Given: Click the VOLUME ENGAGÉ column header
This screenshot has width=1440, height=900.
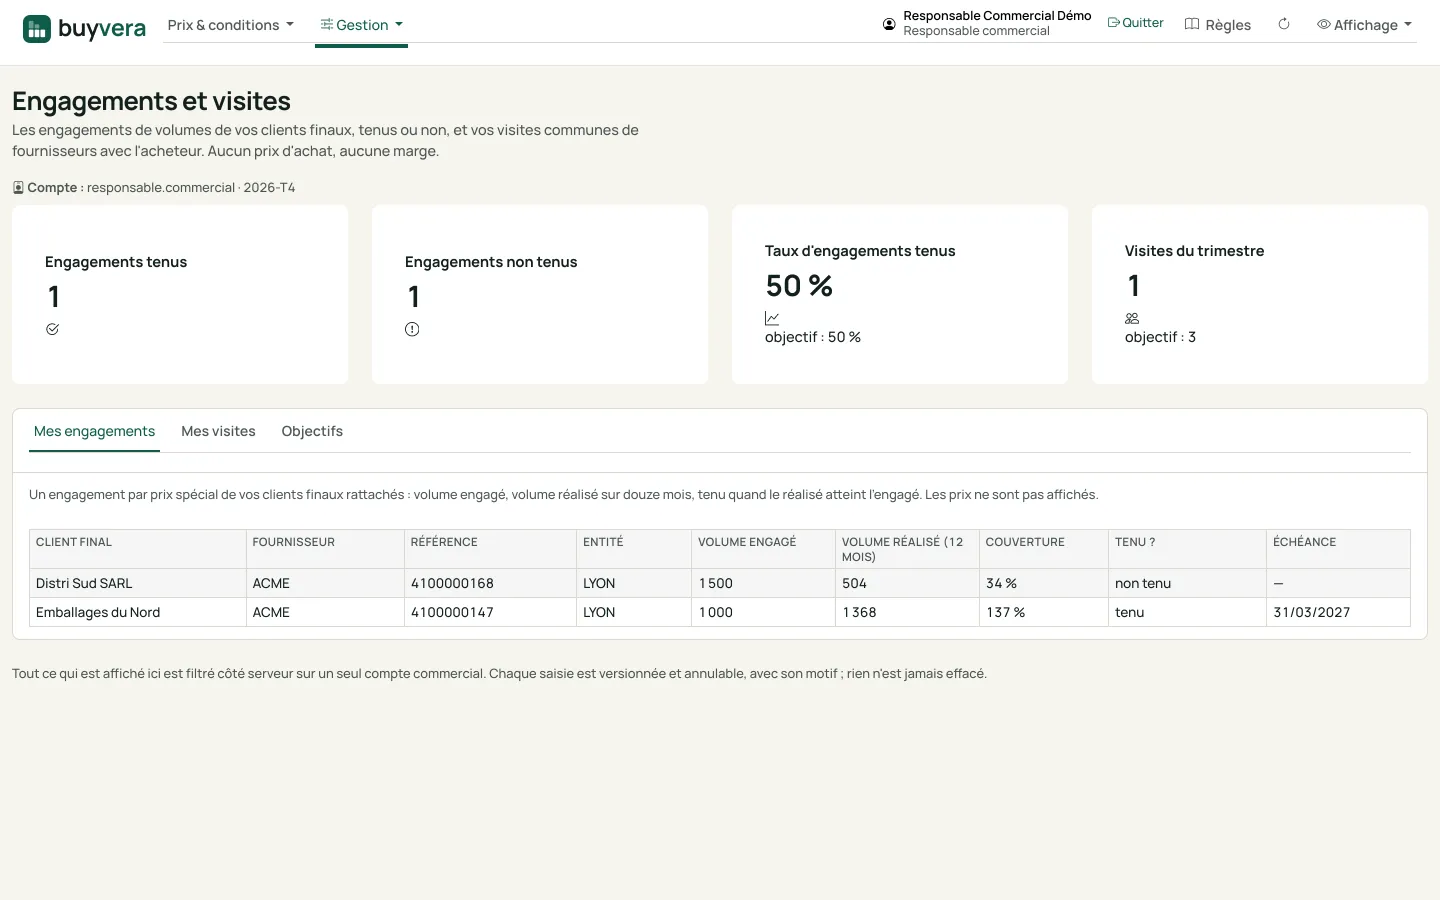Looking at the screenshot, I should (763, 549).
